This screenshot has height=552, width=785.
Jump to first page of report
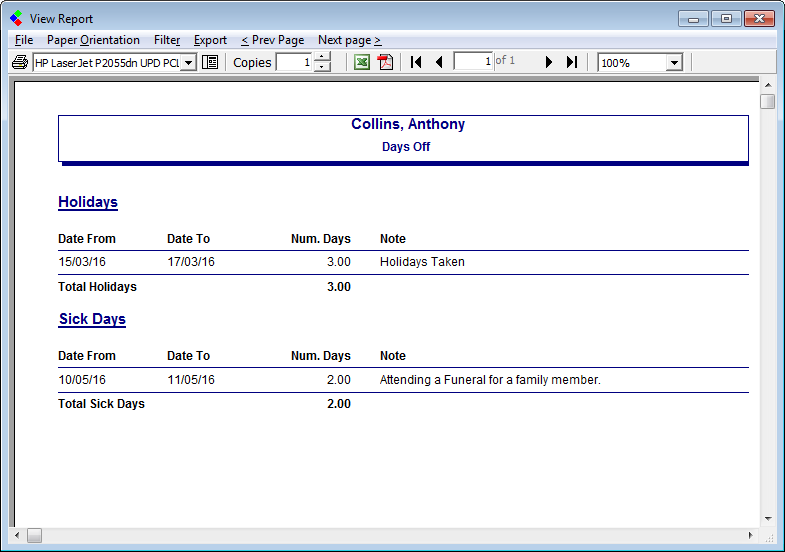pos(416,62)
